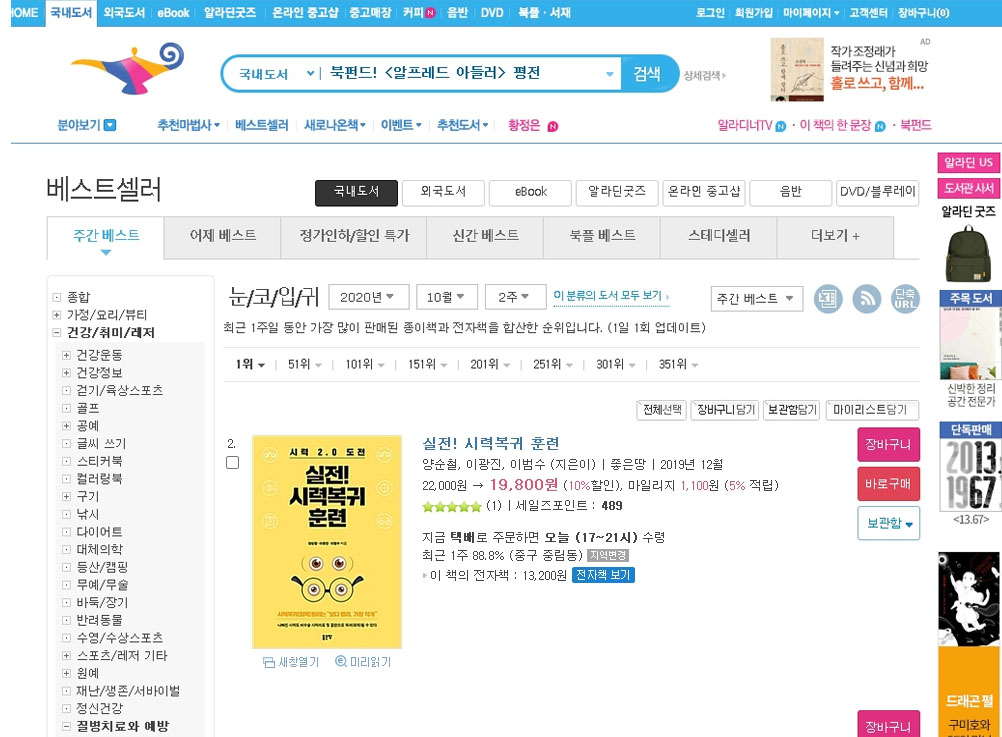Click the 상세검색 link
The height and width of the screenshot is (737, 1002).
[x=704, y=75]
